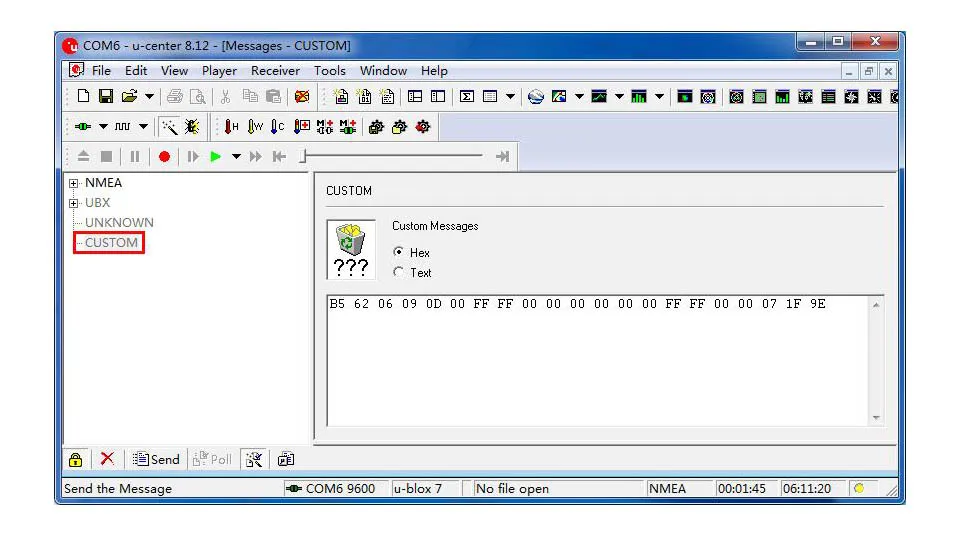
Task: Open the Player menu
Action: 219,70
